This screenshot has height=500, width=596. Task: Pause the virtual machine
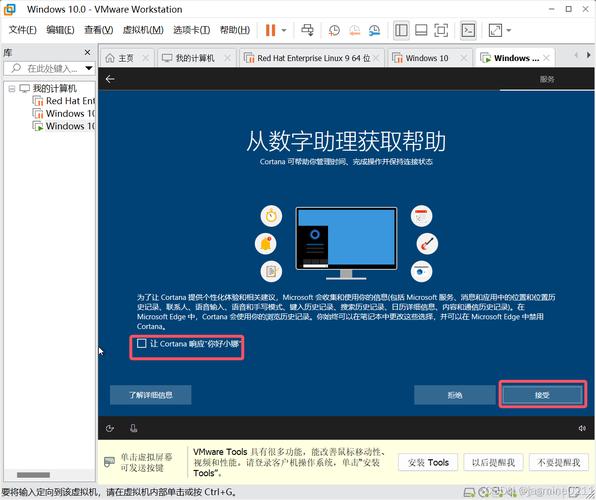(270, 30)
